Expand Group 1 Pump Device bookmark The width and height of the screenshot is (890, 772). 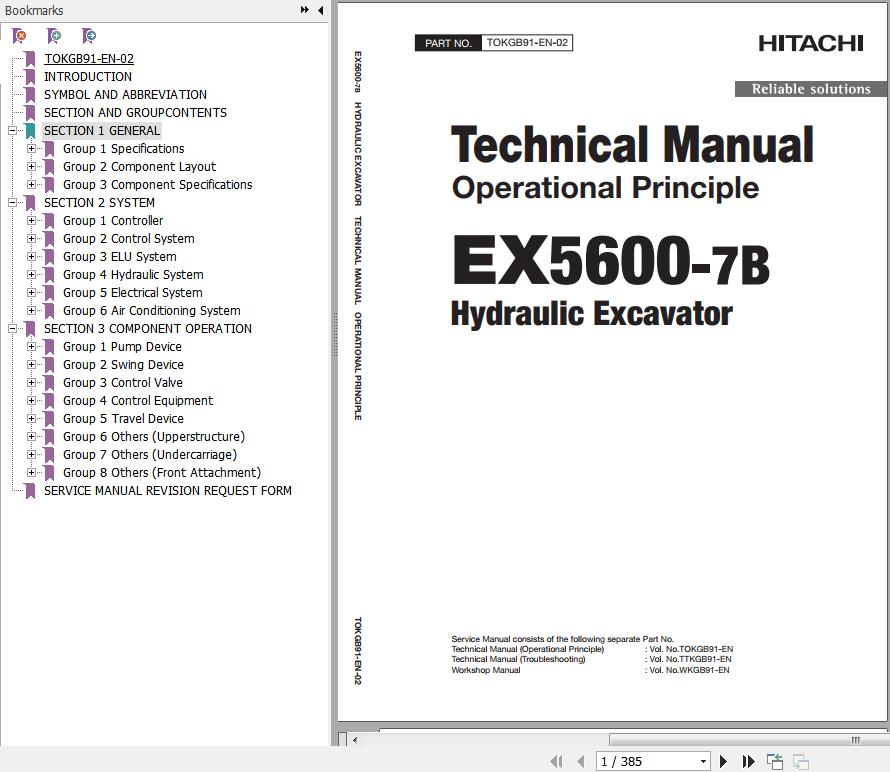(32, 347)
